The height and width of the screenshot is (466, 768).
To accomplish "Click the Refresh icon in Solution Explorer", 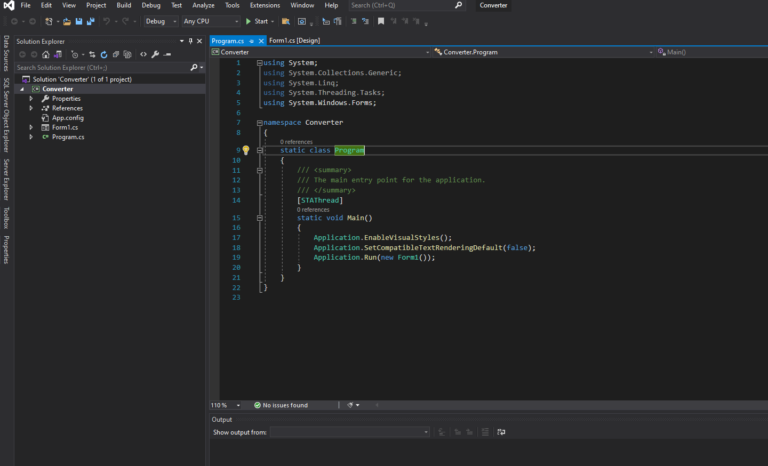I will [104, 54].
